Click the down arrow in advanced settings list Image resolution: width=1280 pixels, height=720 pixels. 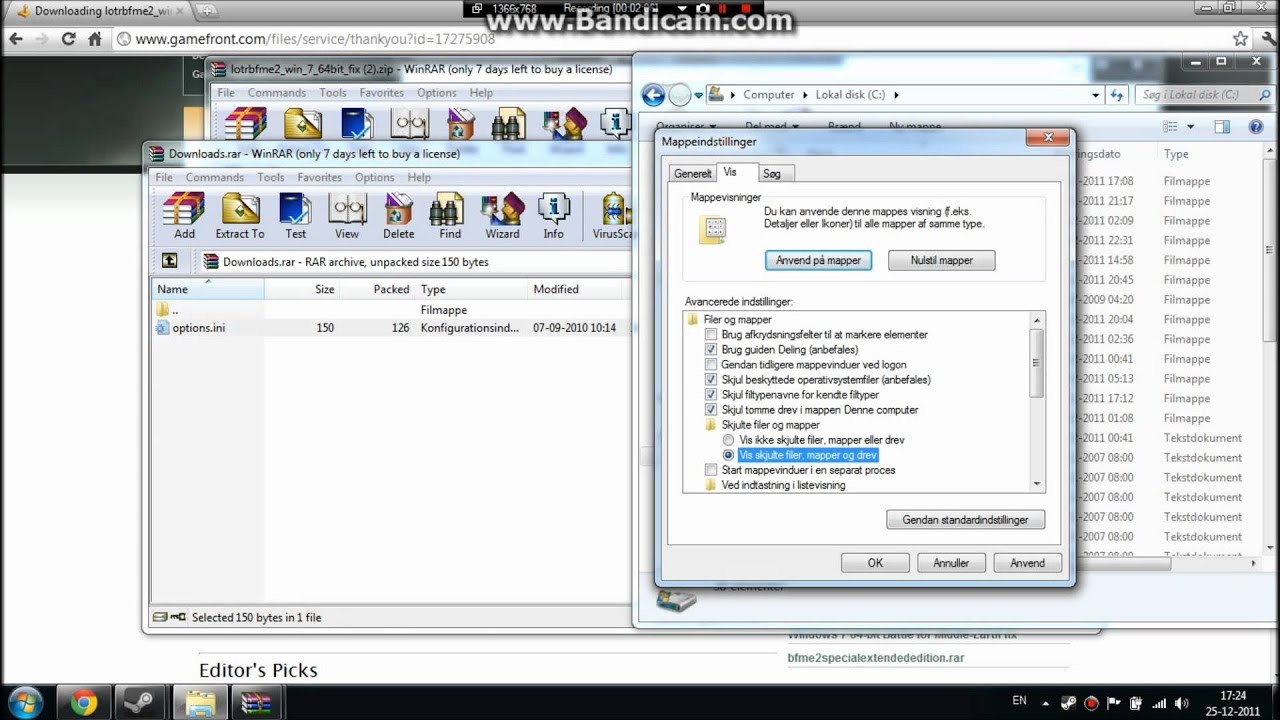pos(1037,484)
